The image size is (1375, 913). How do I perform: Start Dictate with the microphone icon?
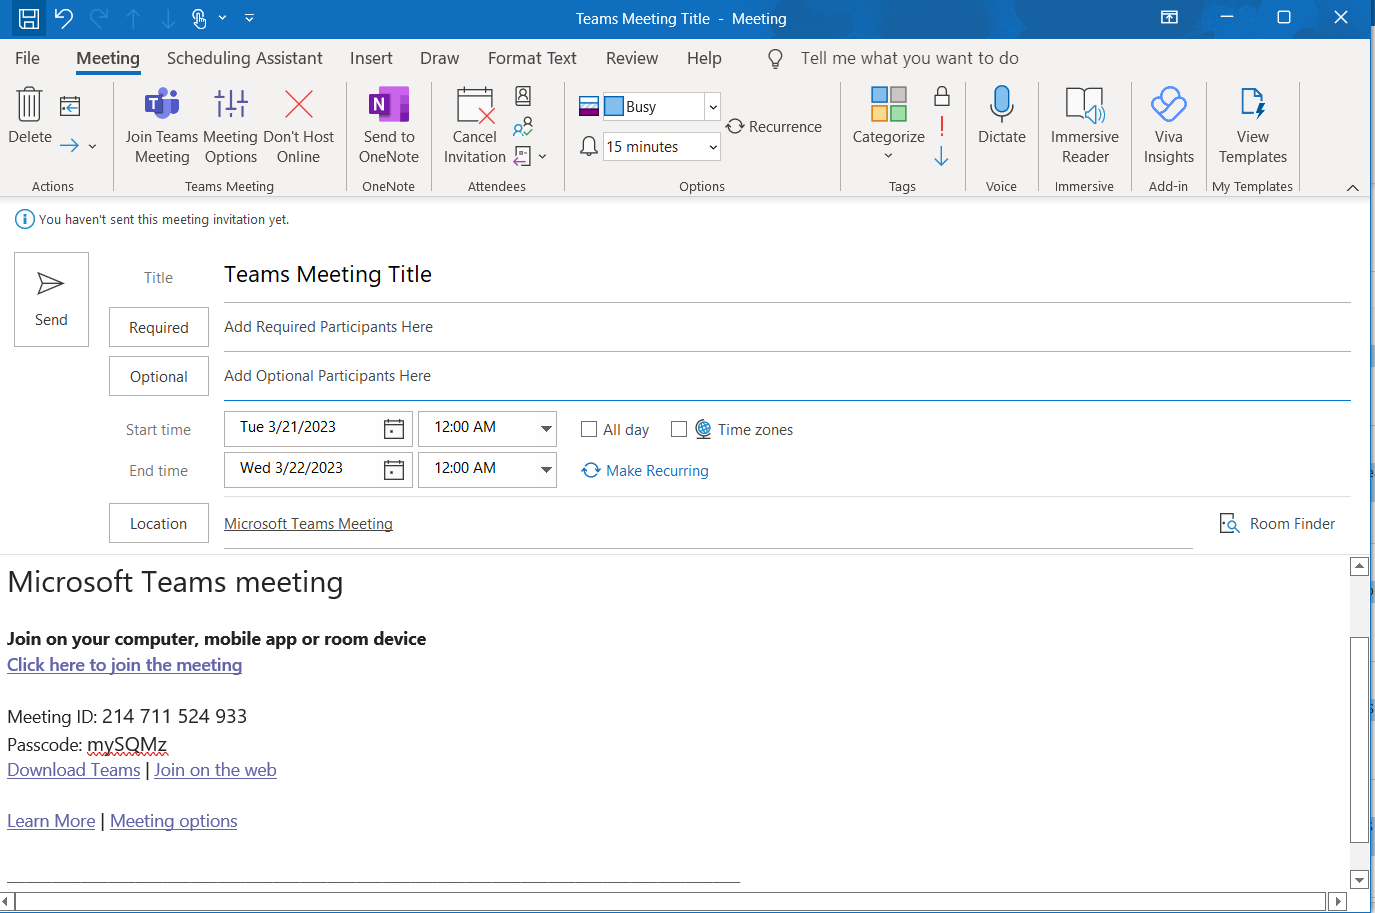(1002, 116)
